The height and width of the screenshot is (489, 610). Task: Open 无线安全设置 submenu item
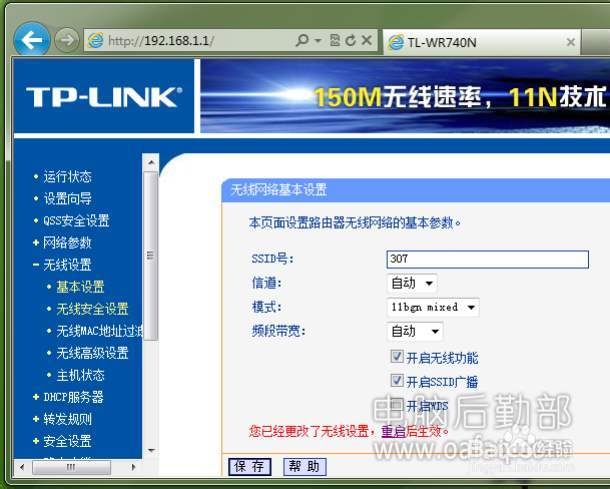point(92,309)
